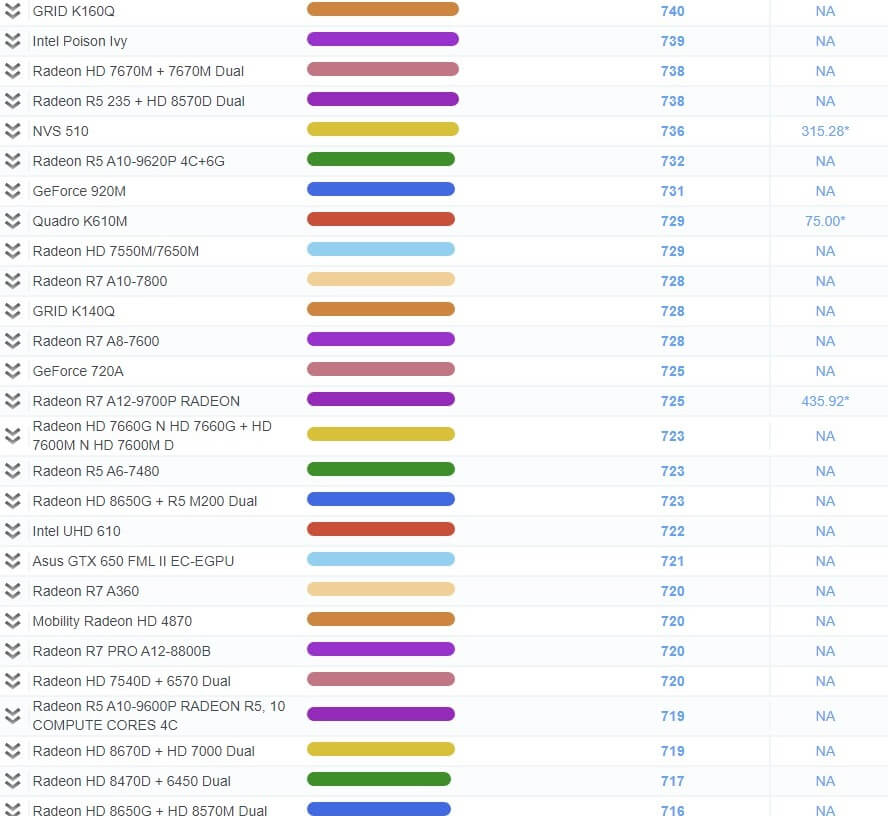
Task: Open Radeon HD 7540D + 6570 Dual link
Action: click(x=131, y=682)
